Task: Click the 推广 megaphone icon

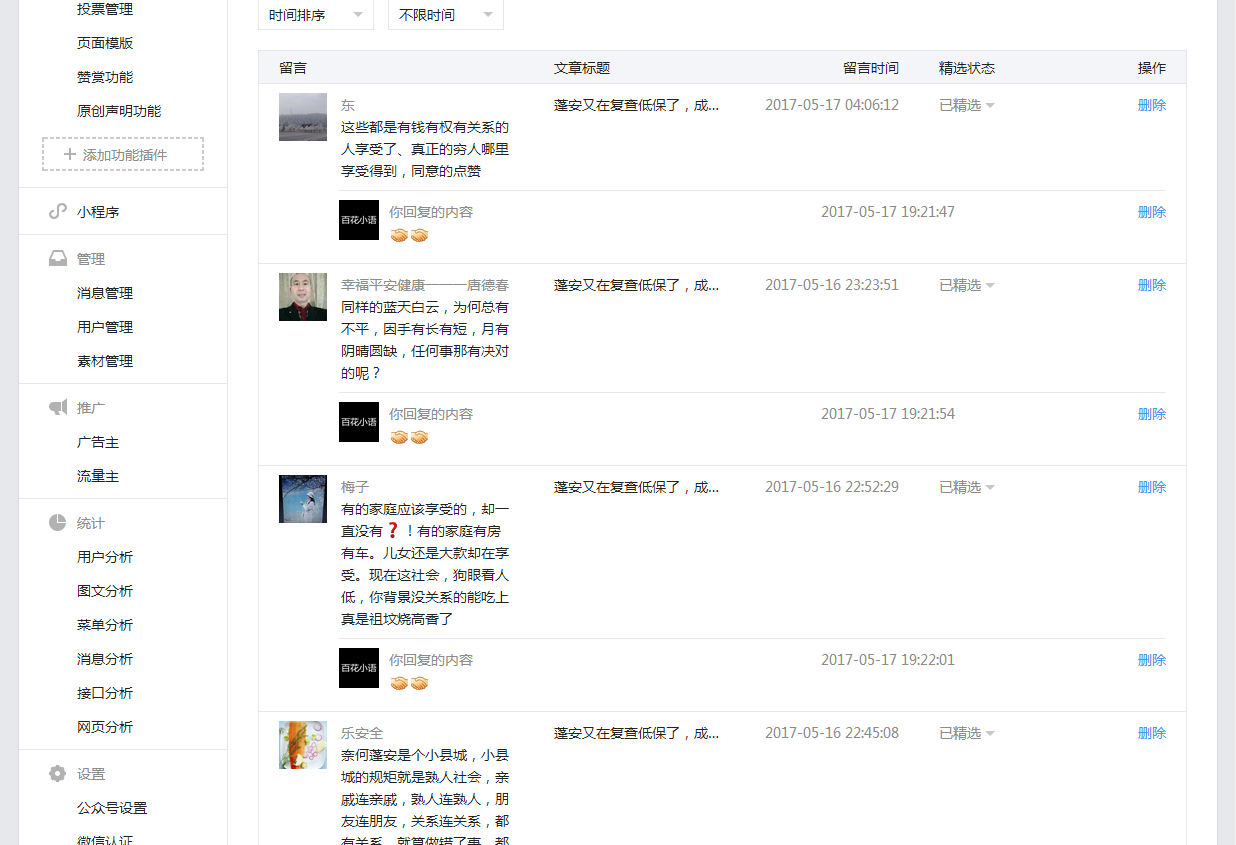Action: [x=58, y=408]
